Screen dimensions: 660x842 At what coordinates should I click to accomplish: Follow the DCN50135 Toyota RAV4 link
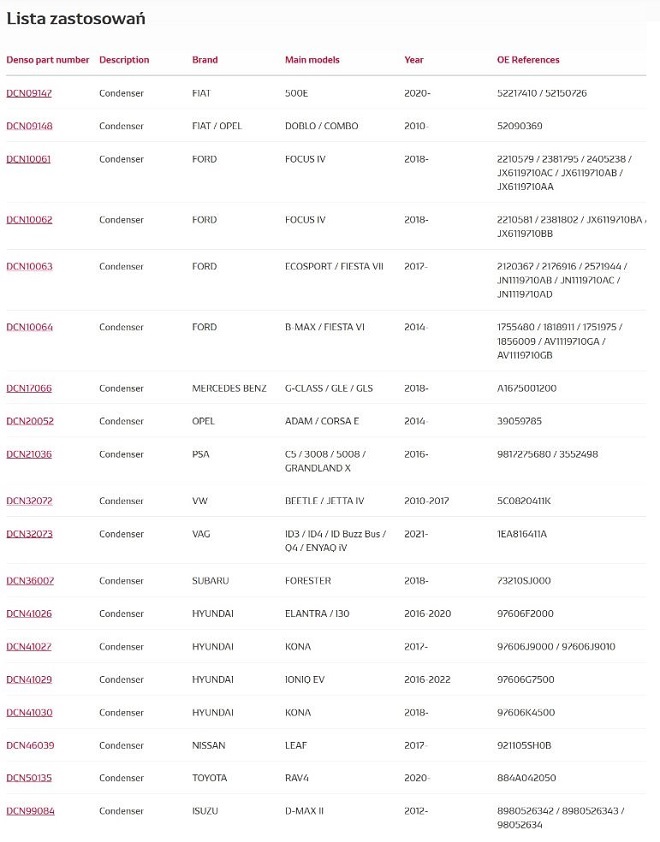(29, 778)
